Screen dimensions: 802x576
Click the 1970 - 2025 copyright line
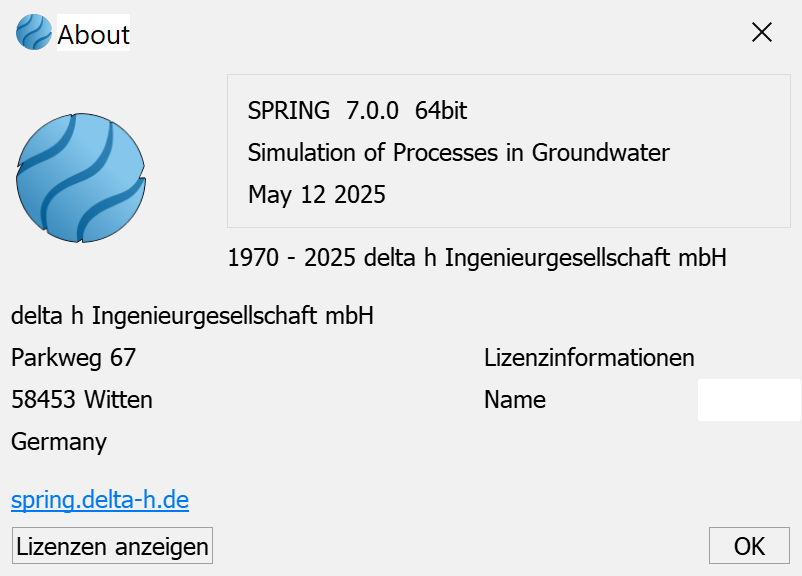(x=477, y=257)
